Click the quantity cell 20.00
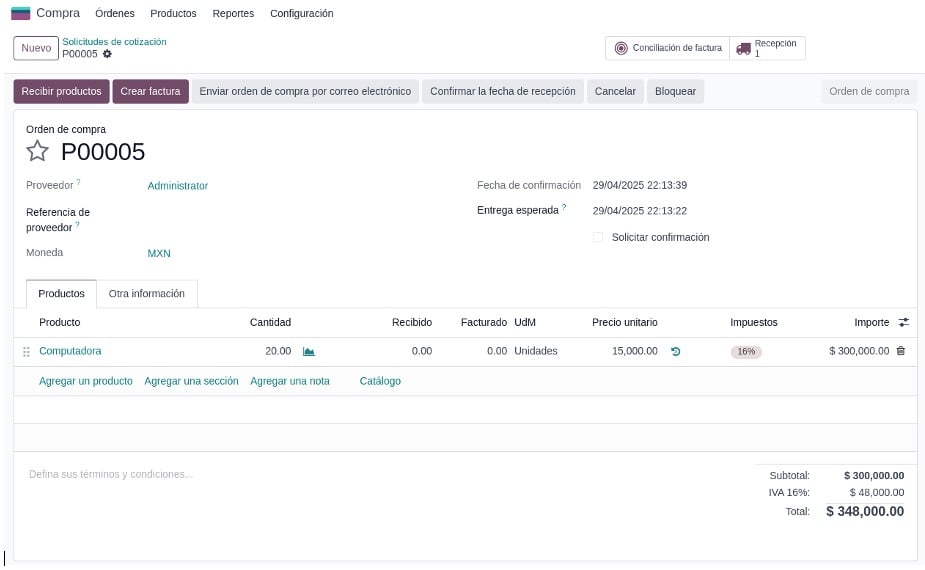 (278, 351)
